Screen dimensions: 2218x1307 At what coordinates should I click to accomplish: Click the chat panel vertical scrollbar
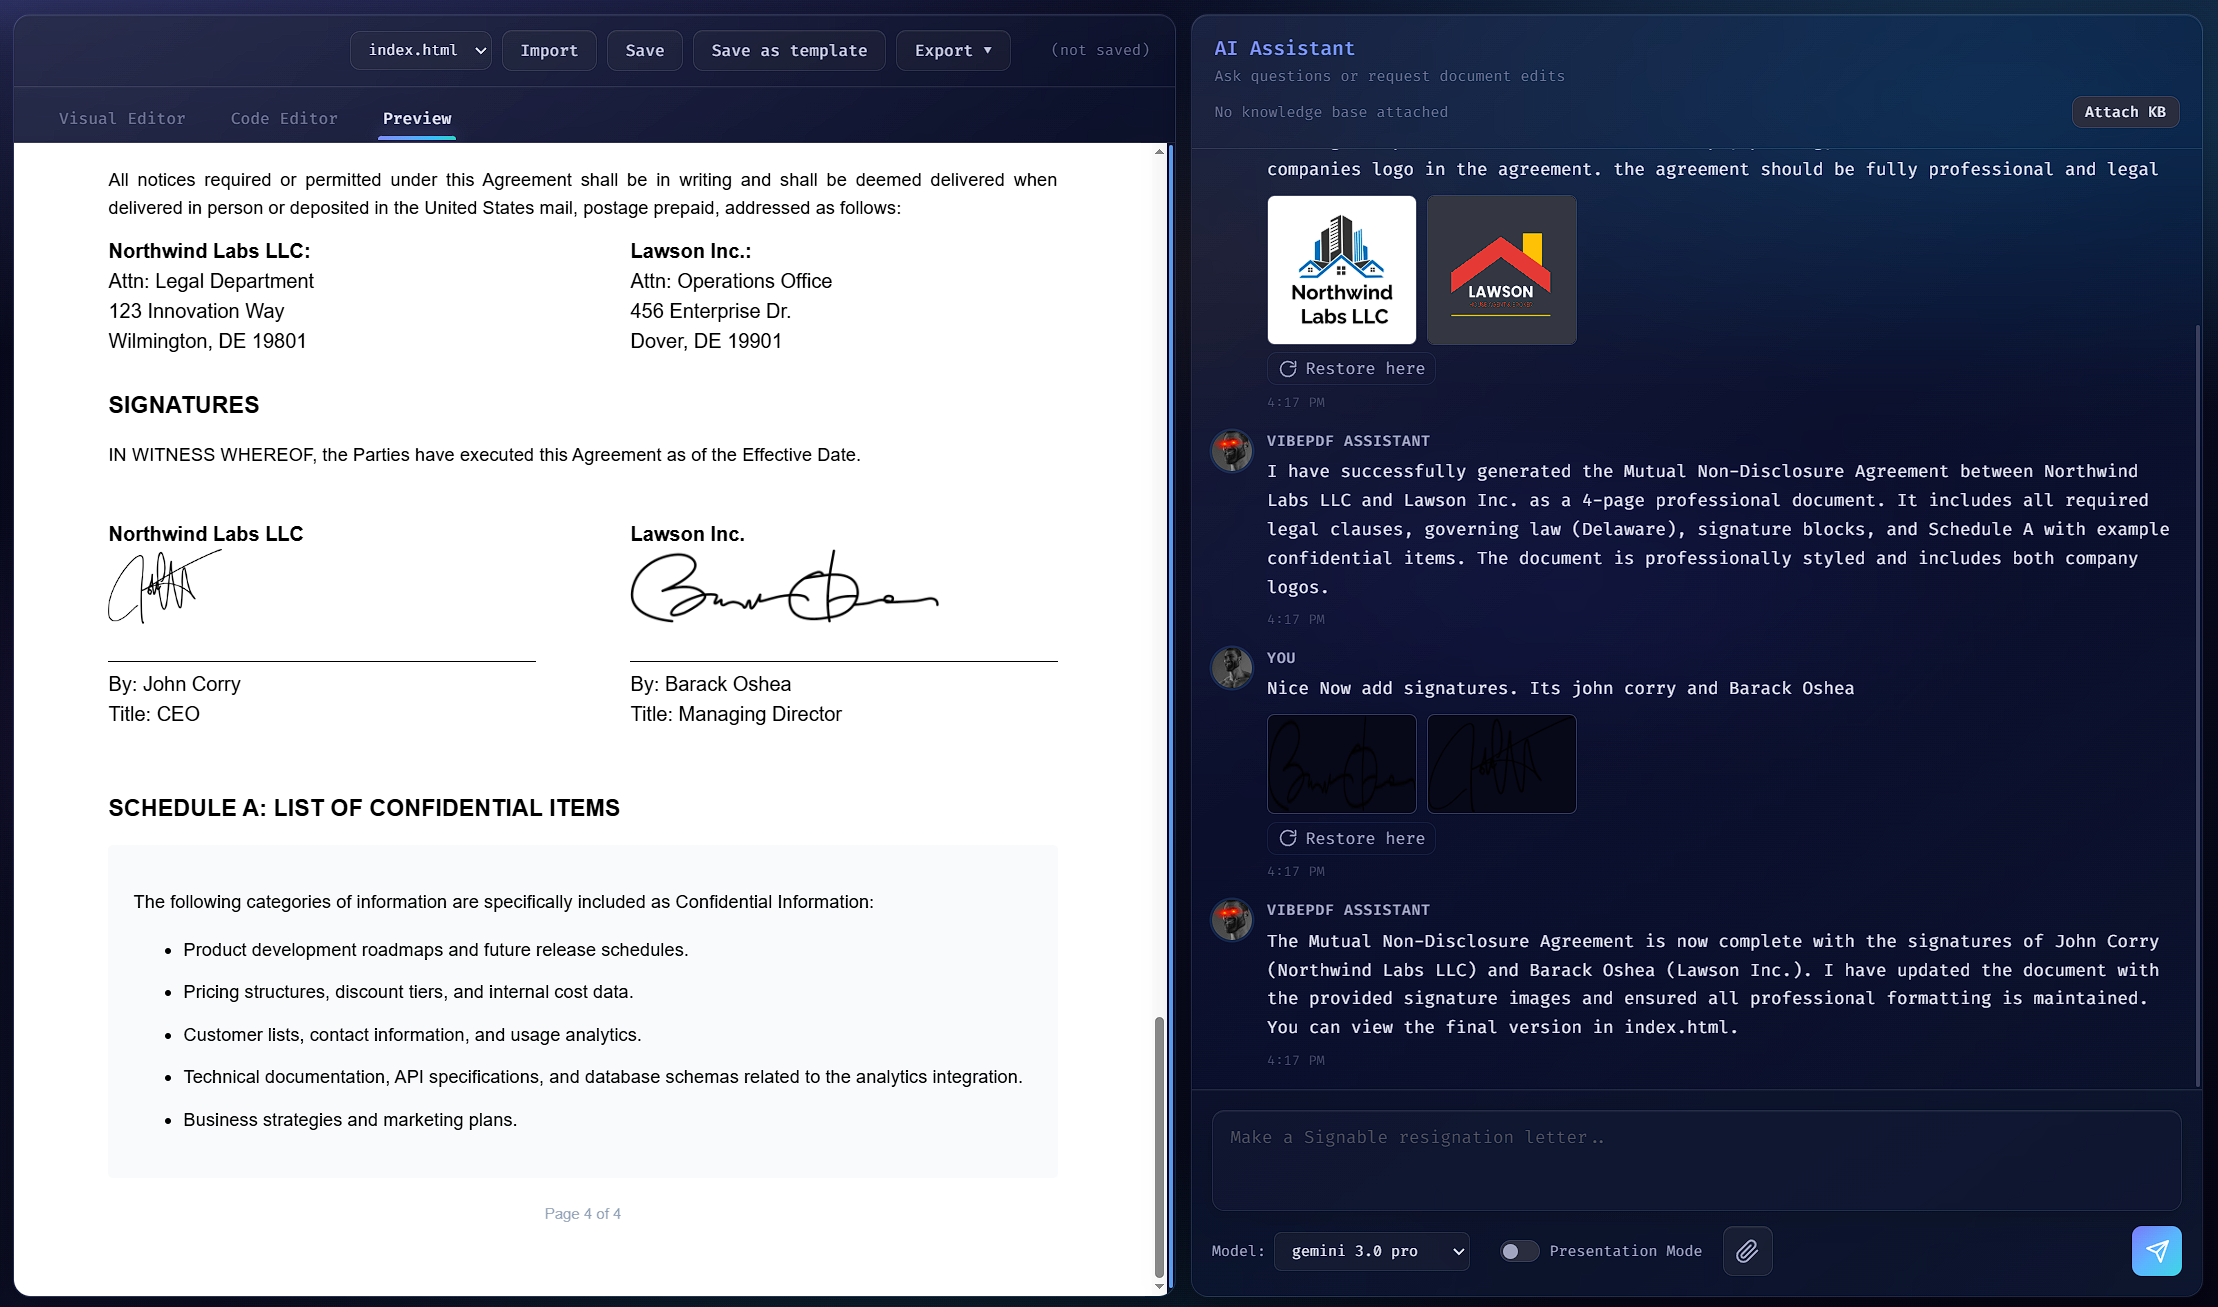point(2197,705)
